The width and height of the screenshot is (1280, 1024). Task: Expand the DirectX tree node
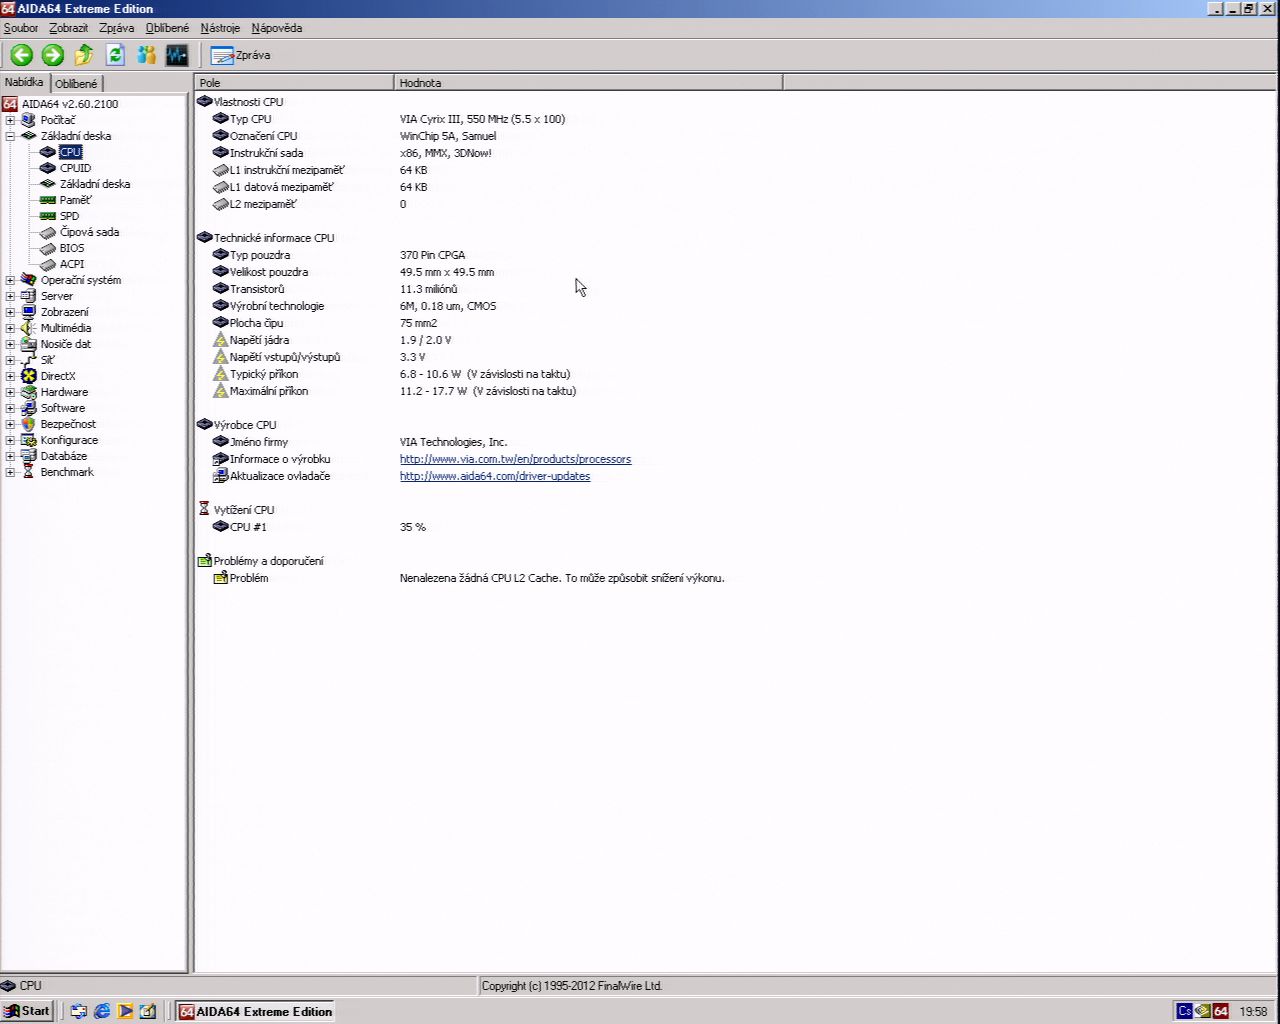click(10, 376)
